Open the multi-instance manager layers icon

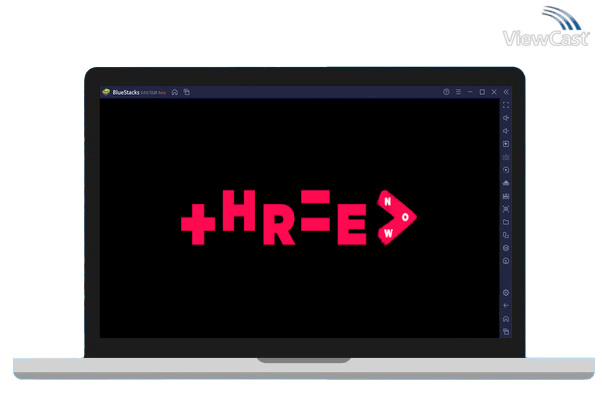[506, 248]
